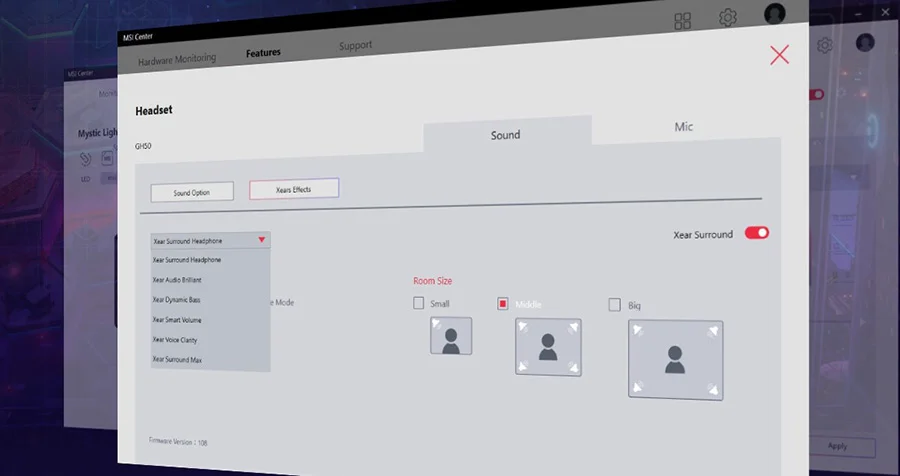Toggle the Xear Surround switch off
This screenshot has height=476, width=900.
pyautogui.click(x=757, y=233)
